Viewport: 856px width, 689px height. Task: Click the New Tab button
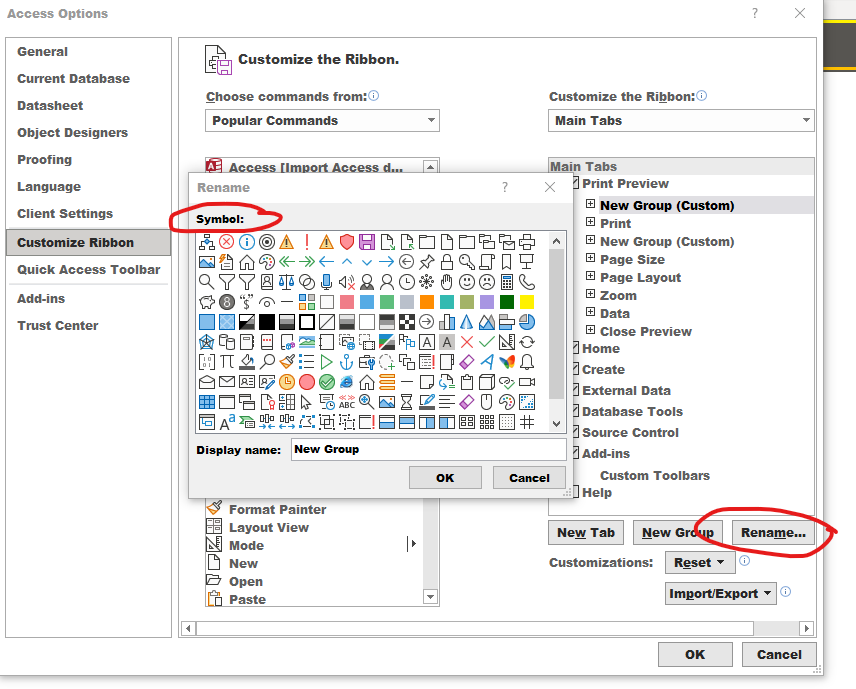pos(586,532)
